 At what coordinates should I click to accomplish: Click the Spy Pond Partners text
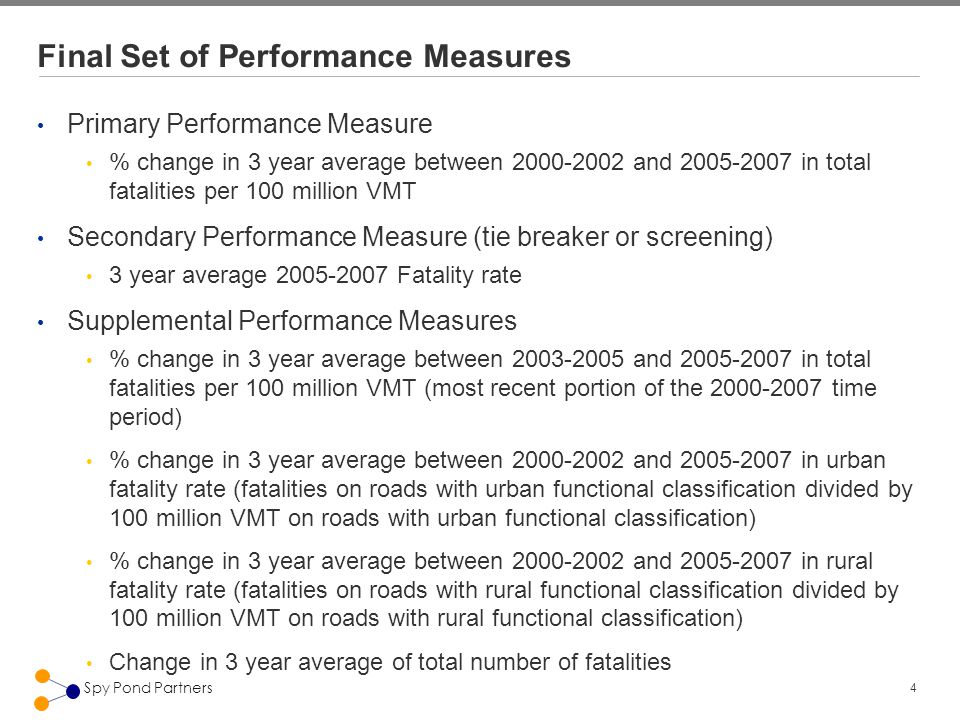click(148, 688)
